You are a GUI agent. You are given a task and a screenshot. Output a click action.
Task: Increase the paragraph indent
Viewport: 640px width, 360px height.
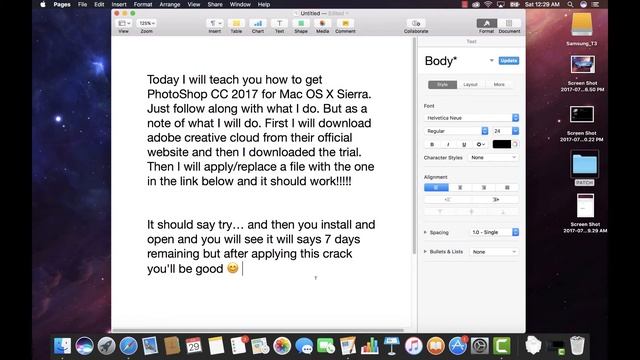pos(495,200)
